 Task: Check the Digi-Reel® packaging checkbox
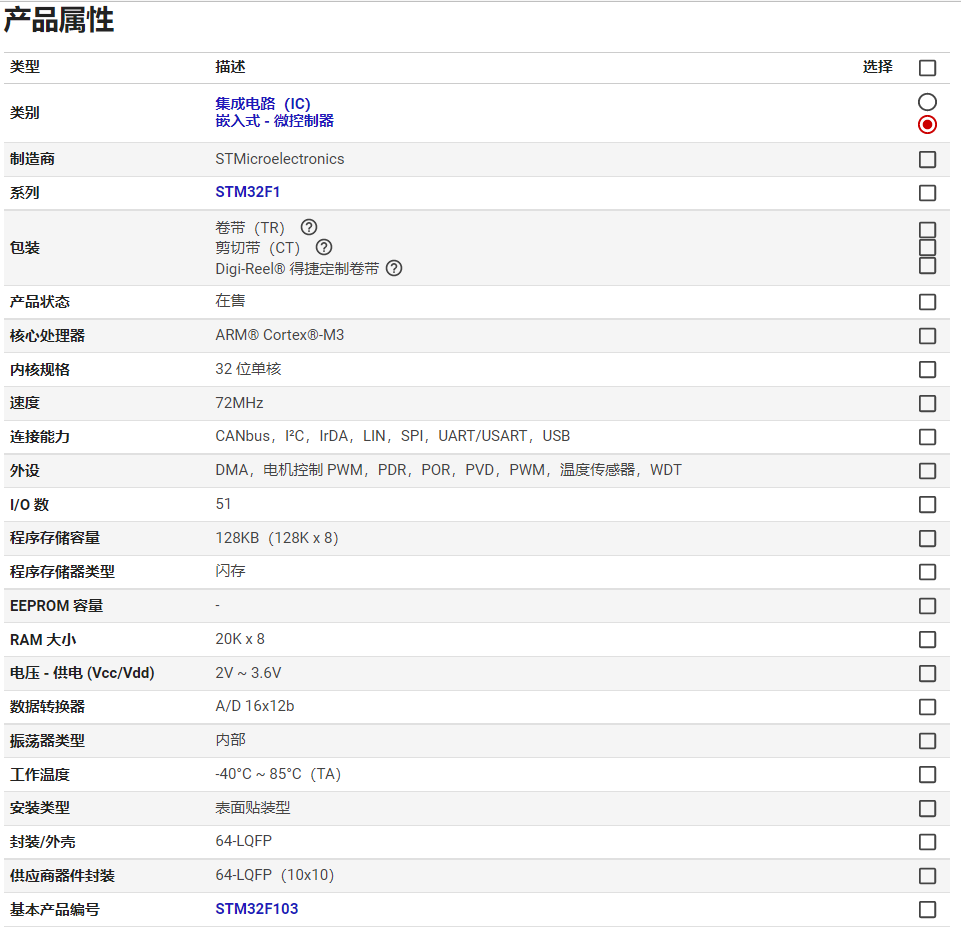(927, 265)
